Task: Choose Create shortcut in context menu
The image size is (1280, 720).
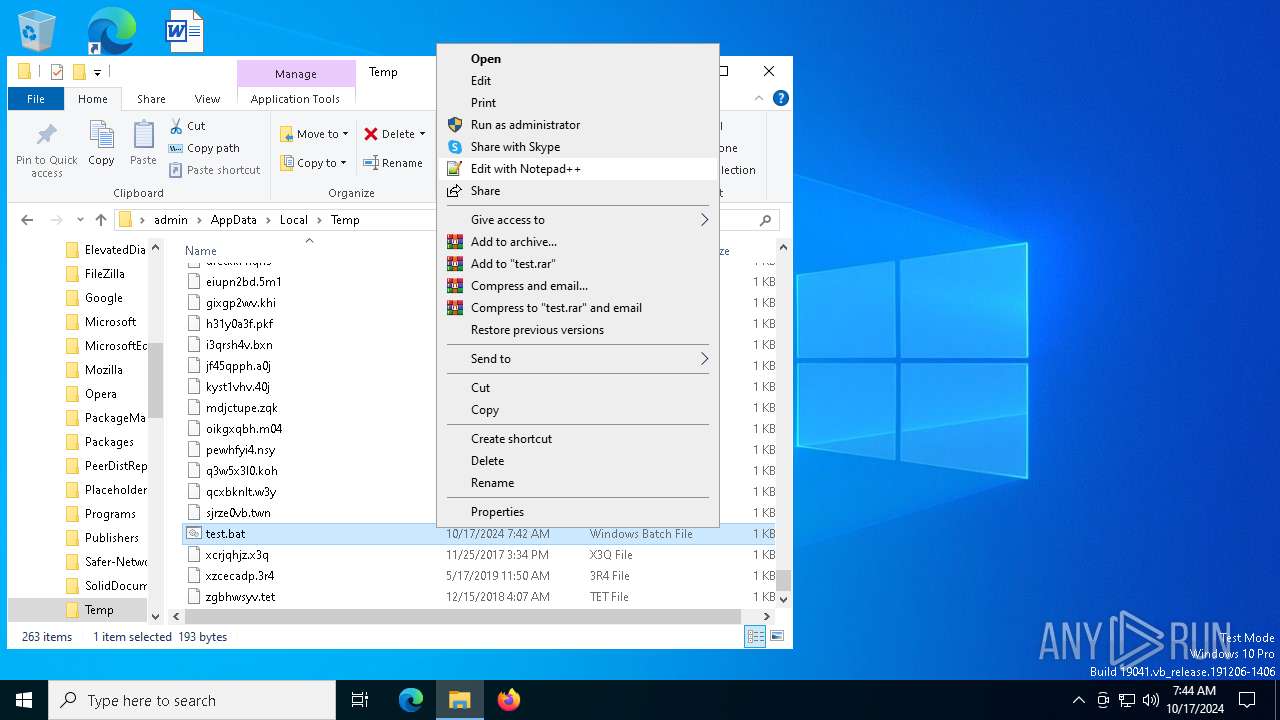Action: [578, 439]
